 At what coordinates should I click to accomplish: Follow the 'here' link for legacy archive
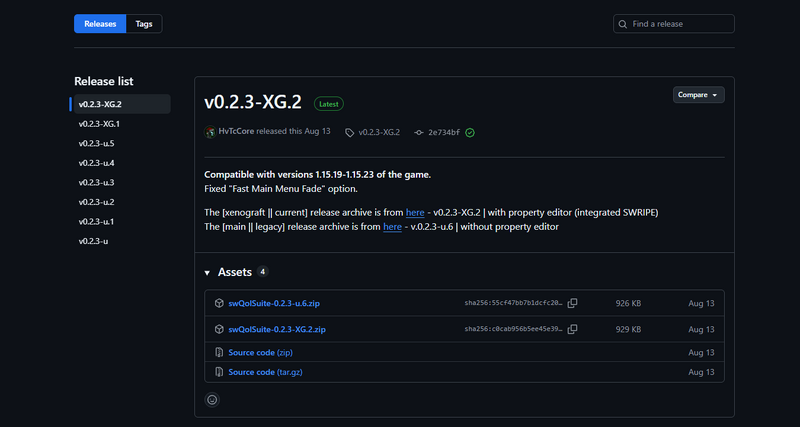(392, 227)
